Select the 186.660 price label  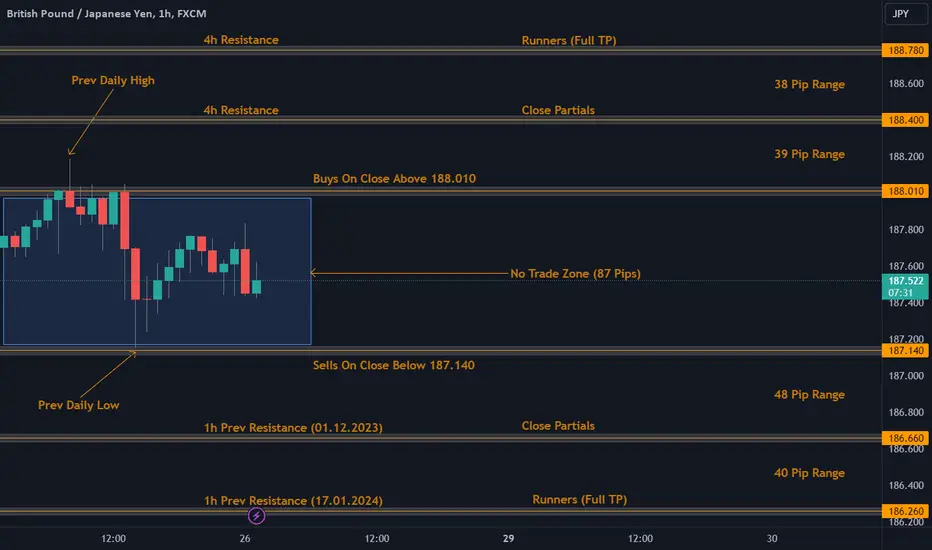coord(905,438)
